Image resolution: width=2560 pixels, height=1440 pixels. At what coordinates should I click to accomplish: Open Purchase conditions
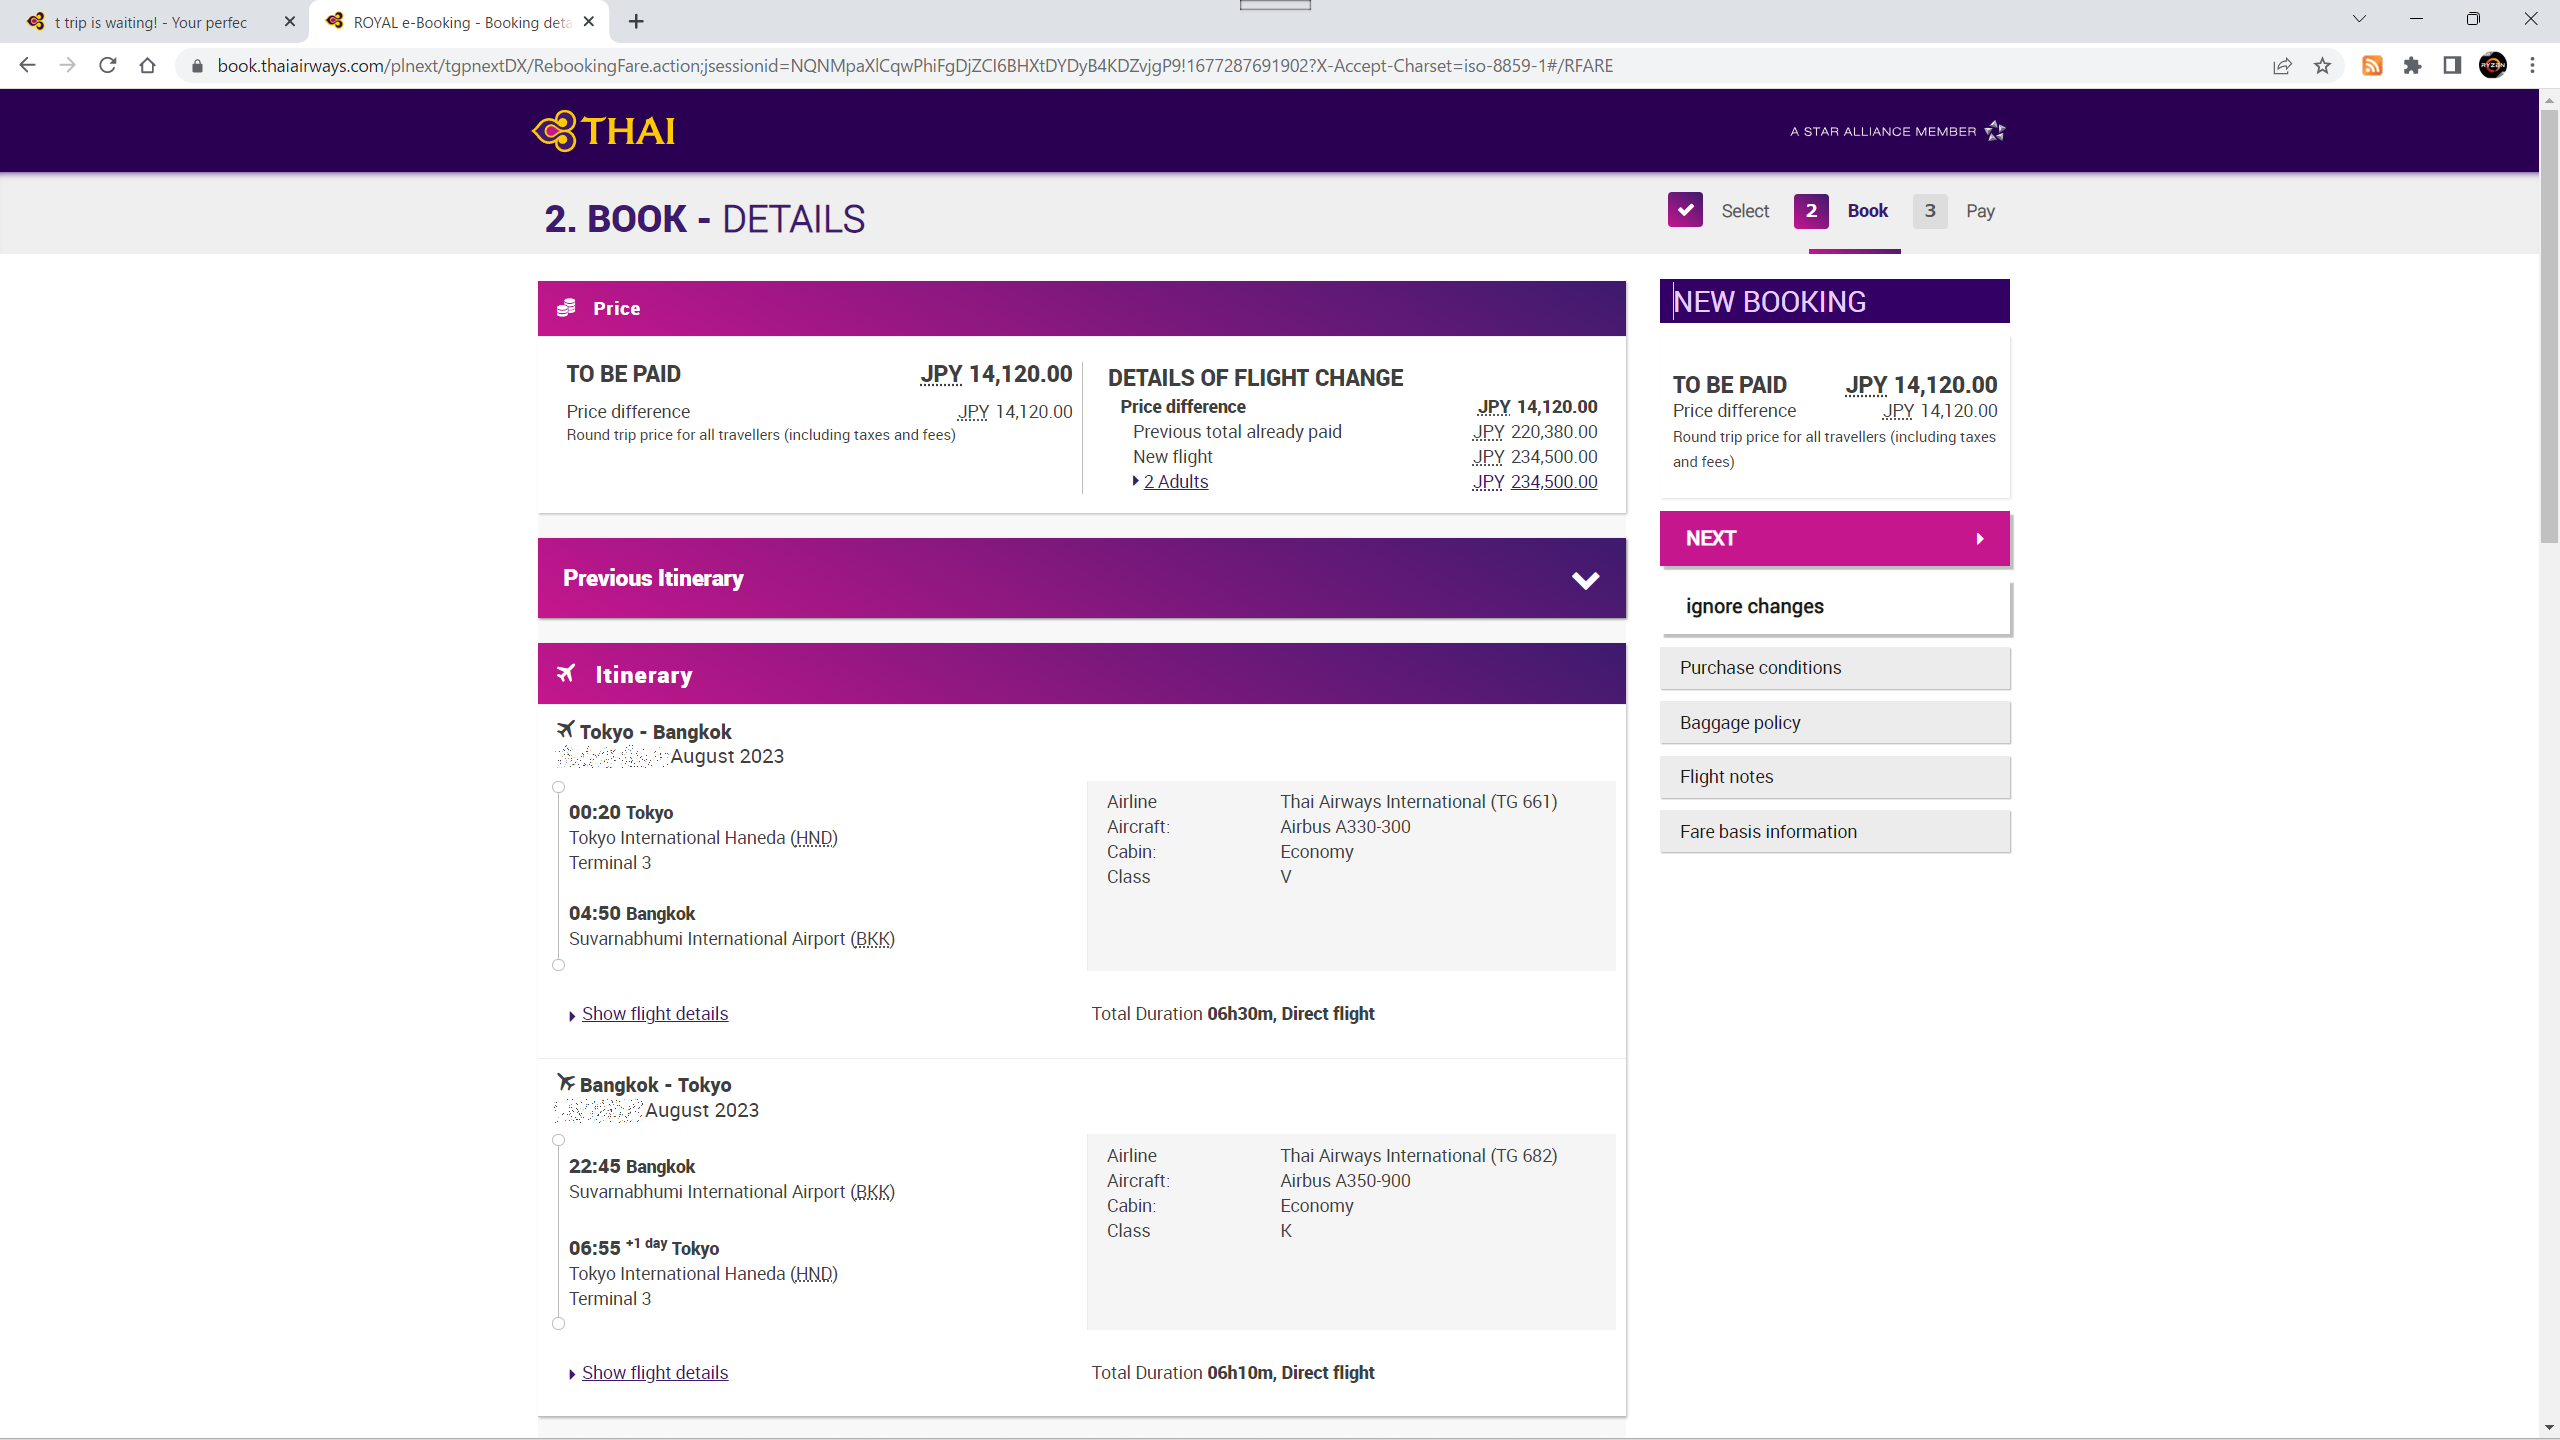(1835, 667)
